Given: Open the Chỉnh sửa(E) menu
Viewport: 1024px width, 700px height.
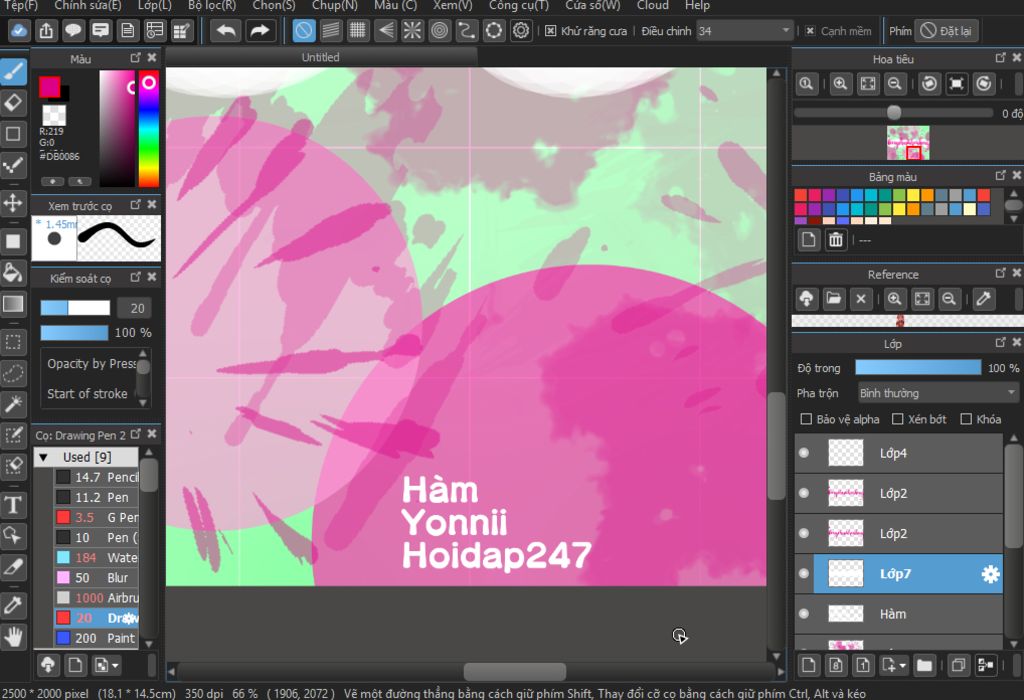Looking at the screenshot, I should [x=88, y=6].
